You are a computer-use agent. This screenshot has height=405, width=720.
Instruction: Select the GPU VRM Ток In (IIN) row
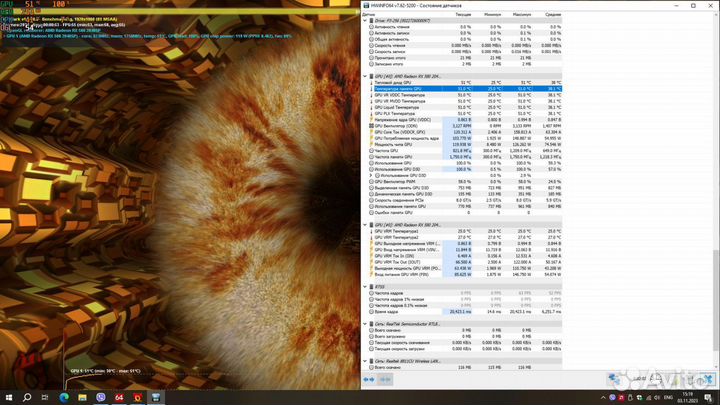pyautogui.click(x=465, y=256)
